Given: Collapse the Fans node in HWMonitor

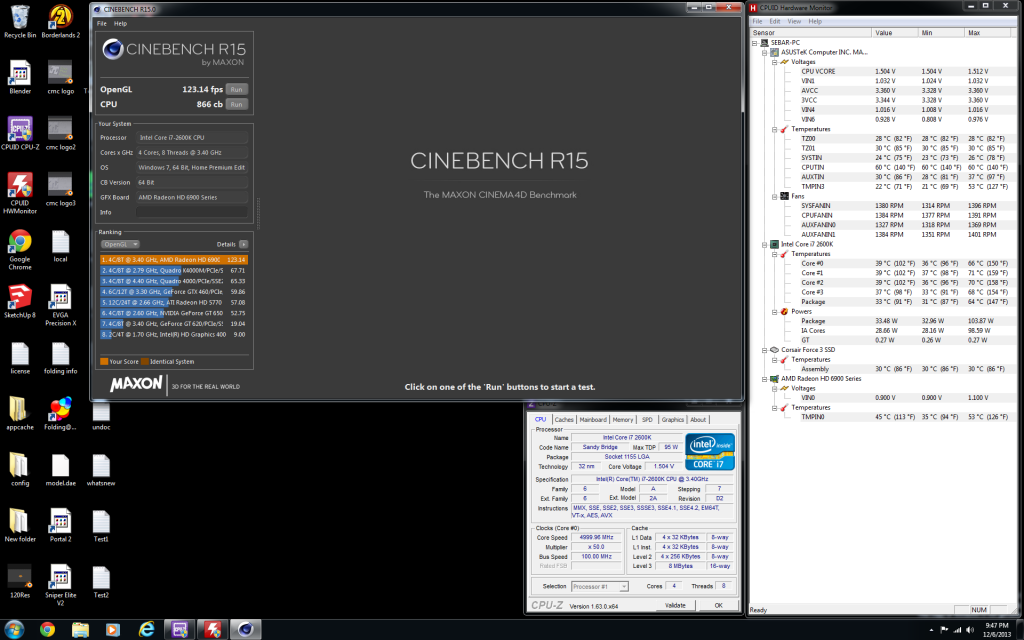Looking at the screenshot, I should 775,197.
